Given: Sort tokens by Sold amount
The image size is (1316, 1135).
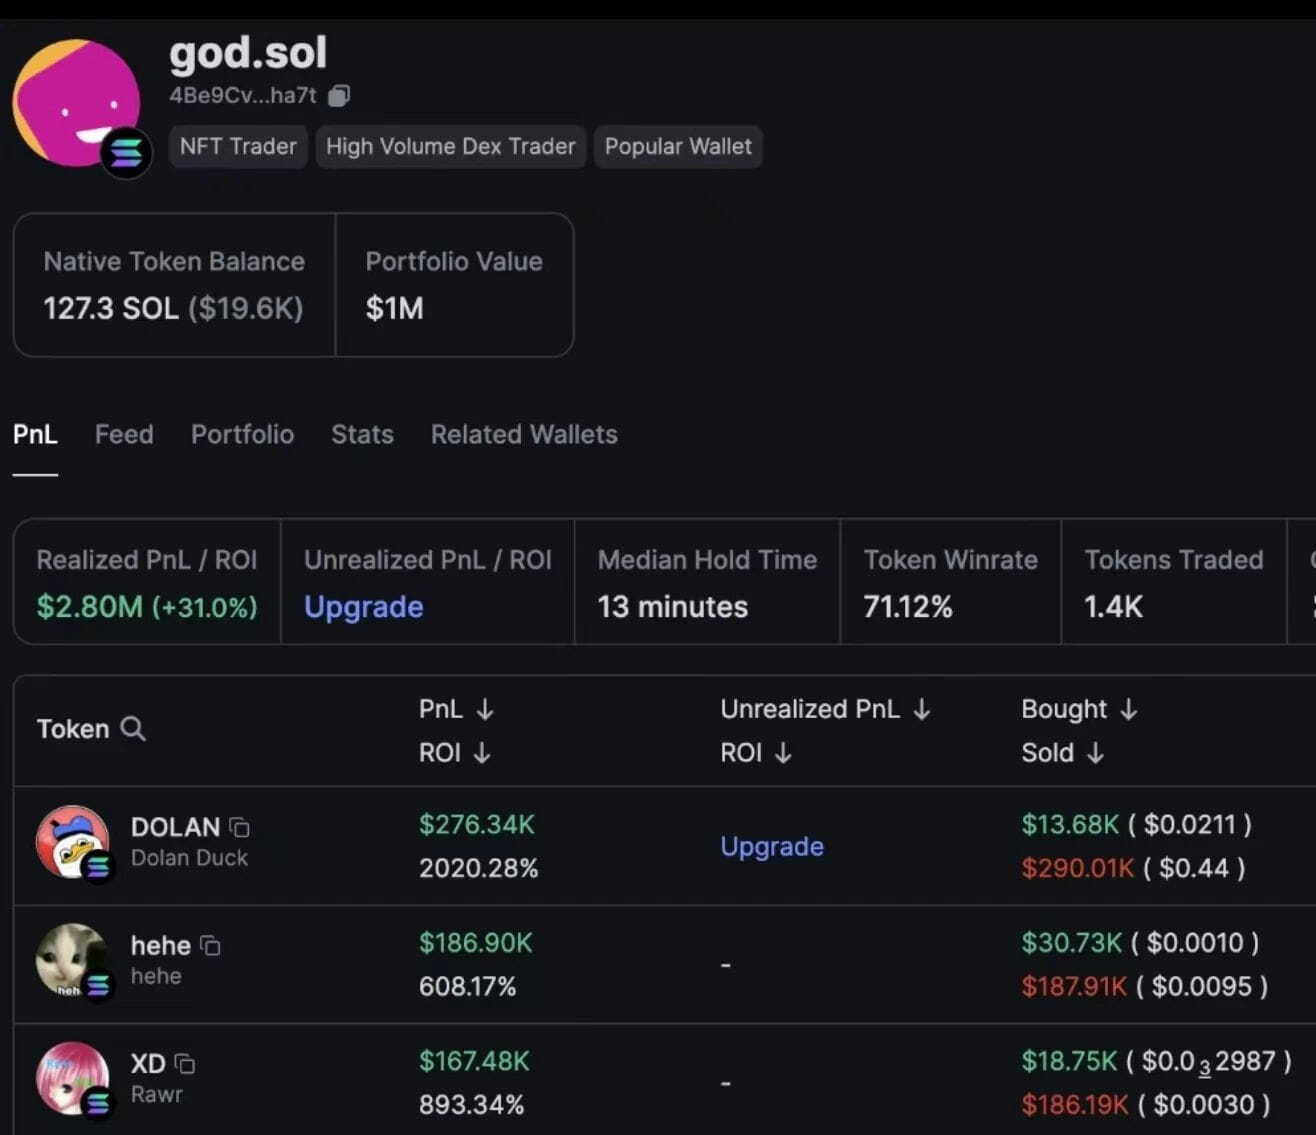Looking at the screenshot, I should [x=1096, y=753].
